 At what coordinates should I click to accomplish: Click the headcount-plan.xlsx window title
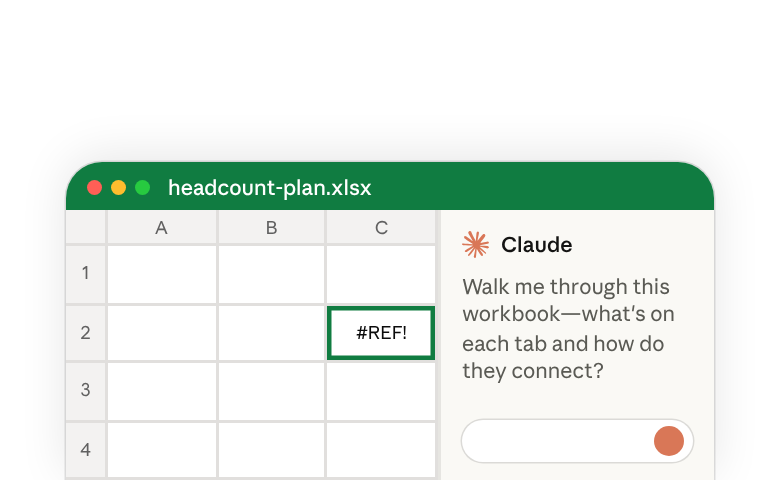[x=270, y=188]
